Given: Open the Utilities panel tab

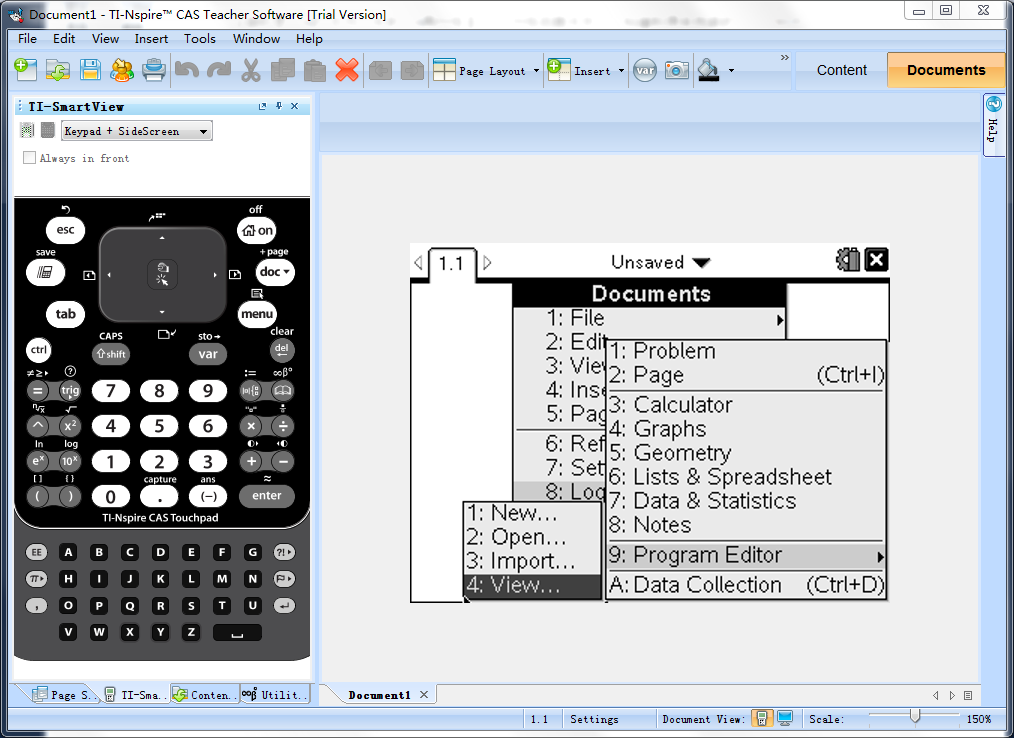Looking at the screenshot, I should (x=274, y=695).
